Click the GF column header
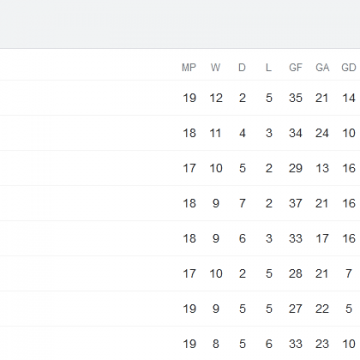The image size is (360, 360). (295, 68)
